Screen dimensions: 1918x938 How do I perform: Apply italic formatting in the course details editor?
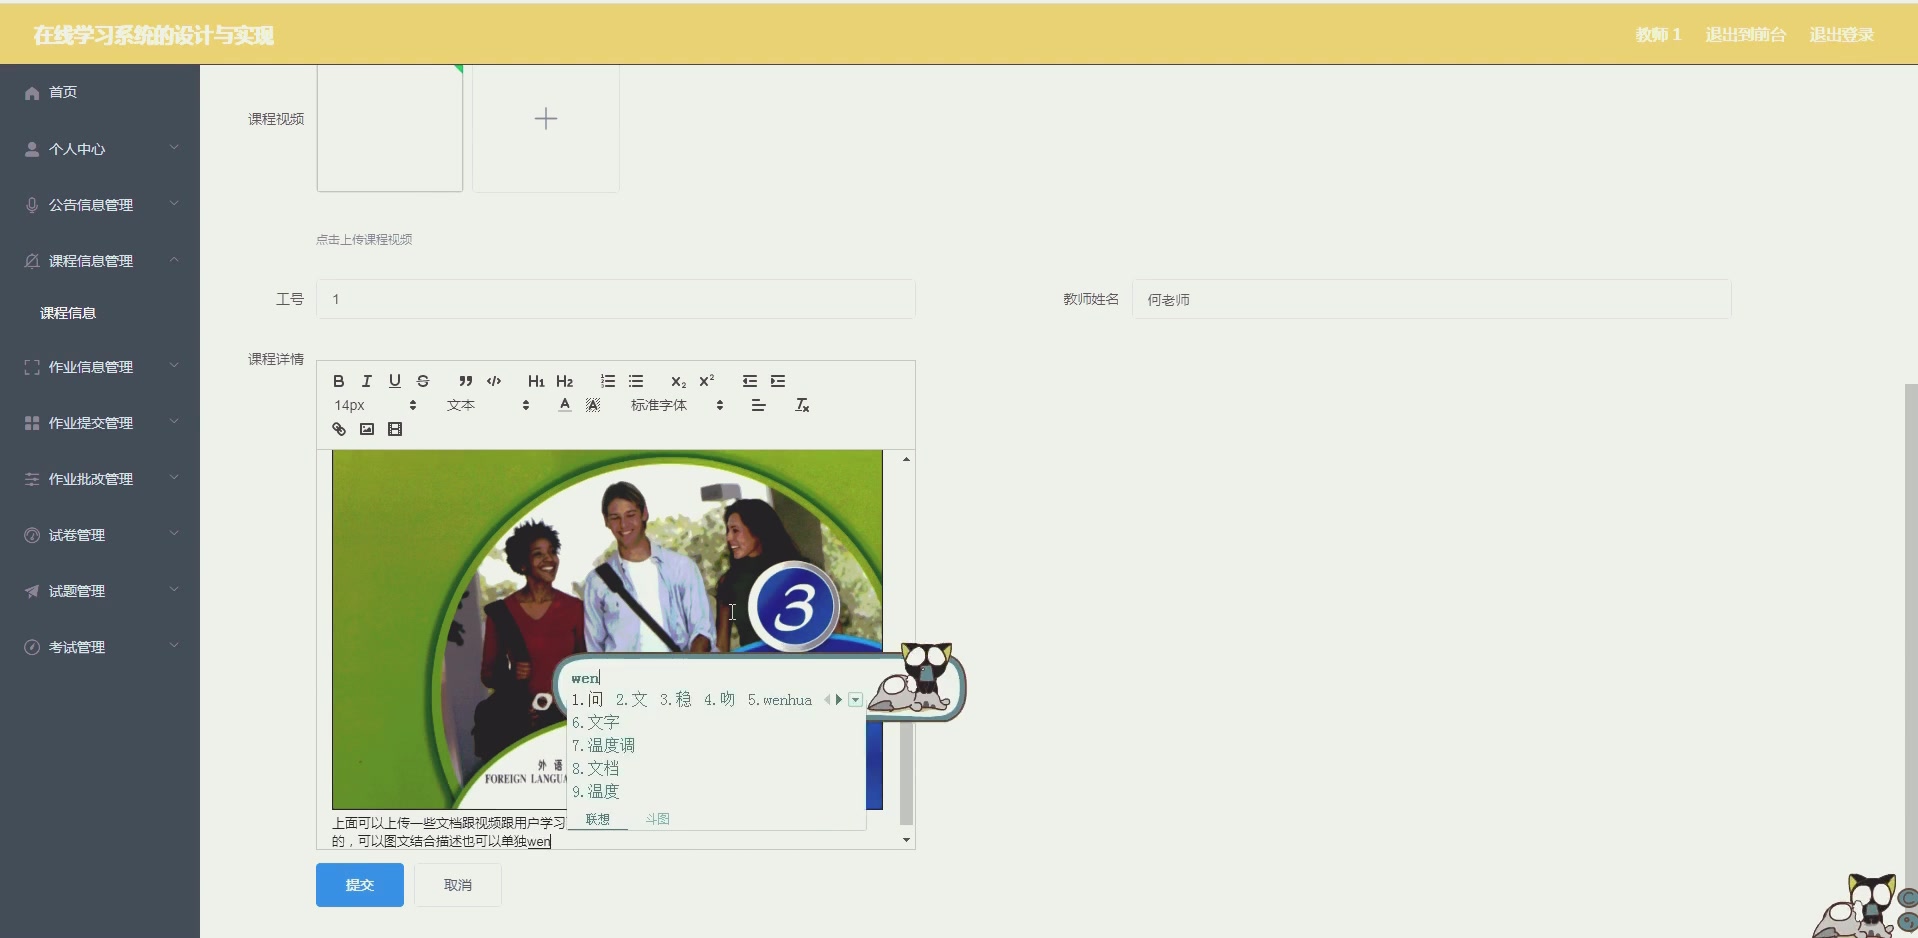(366, 381)
